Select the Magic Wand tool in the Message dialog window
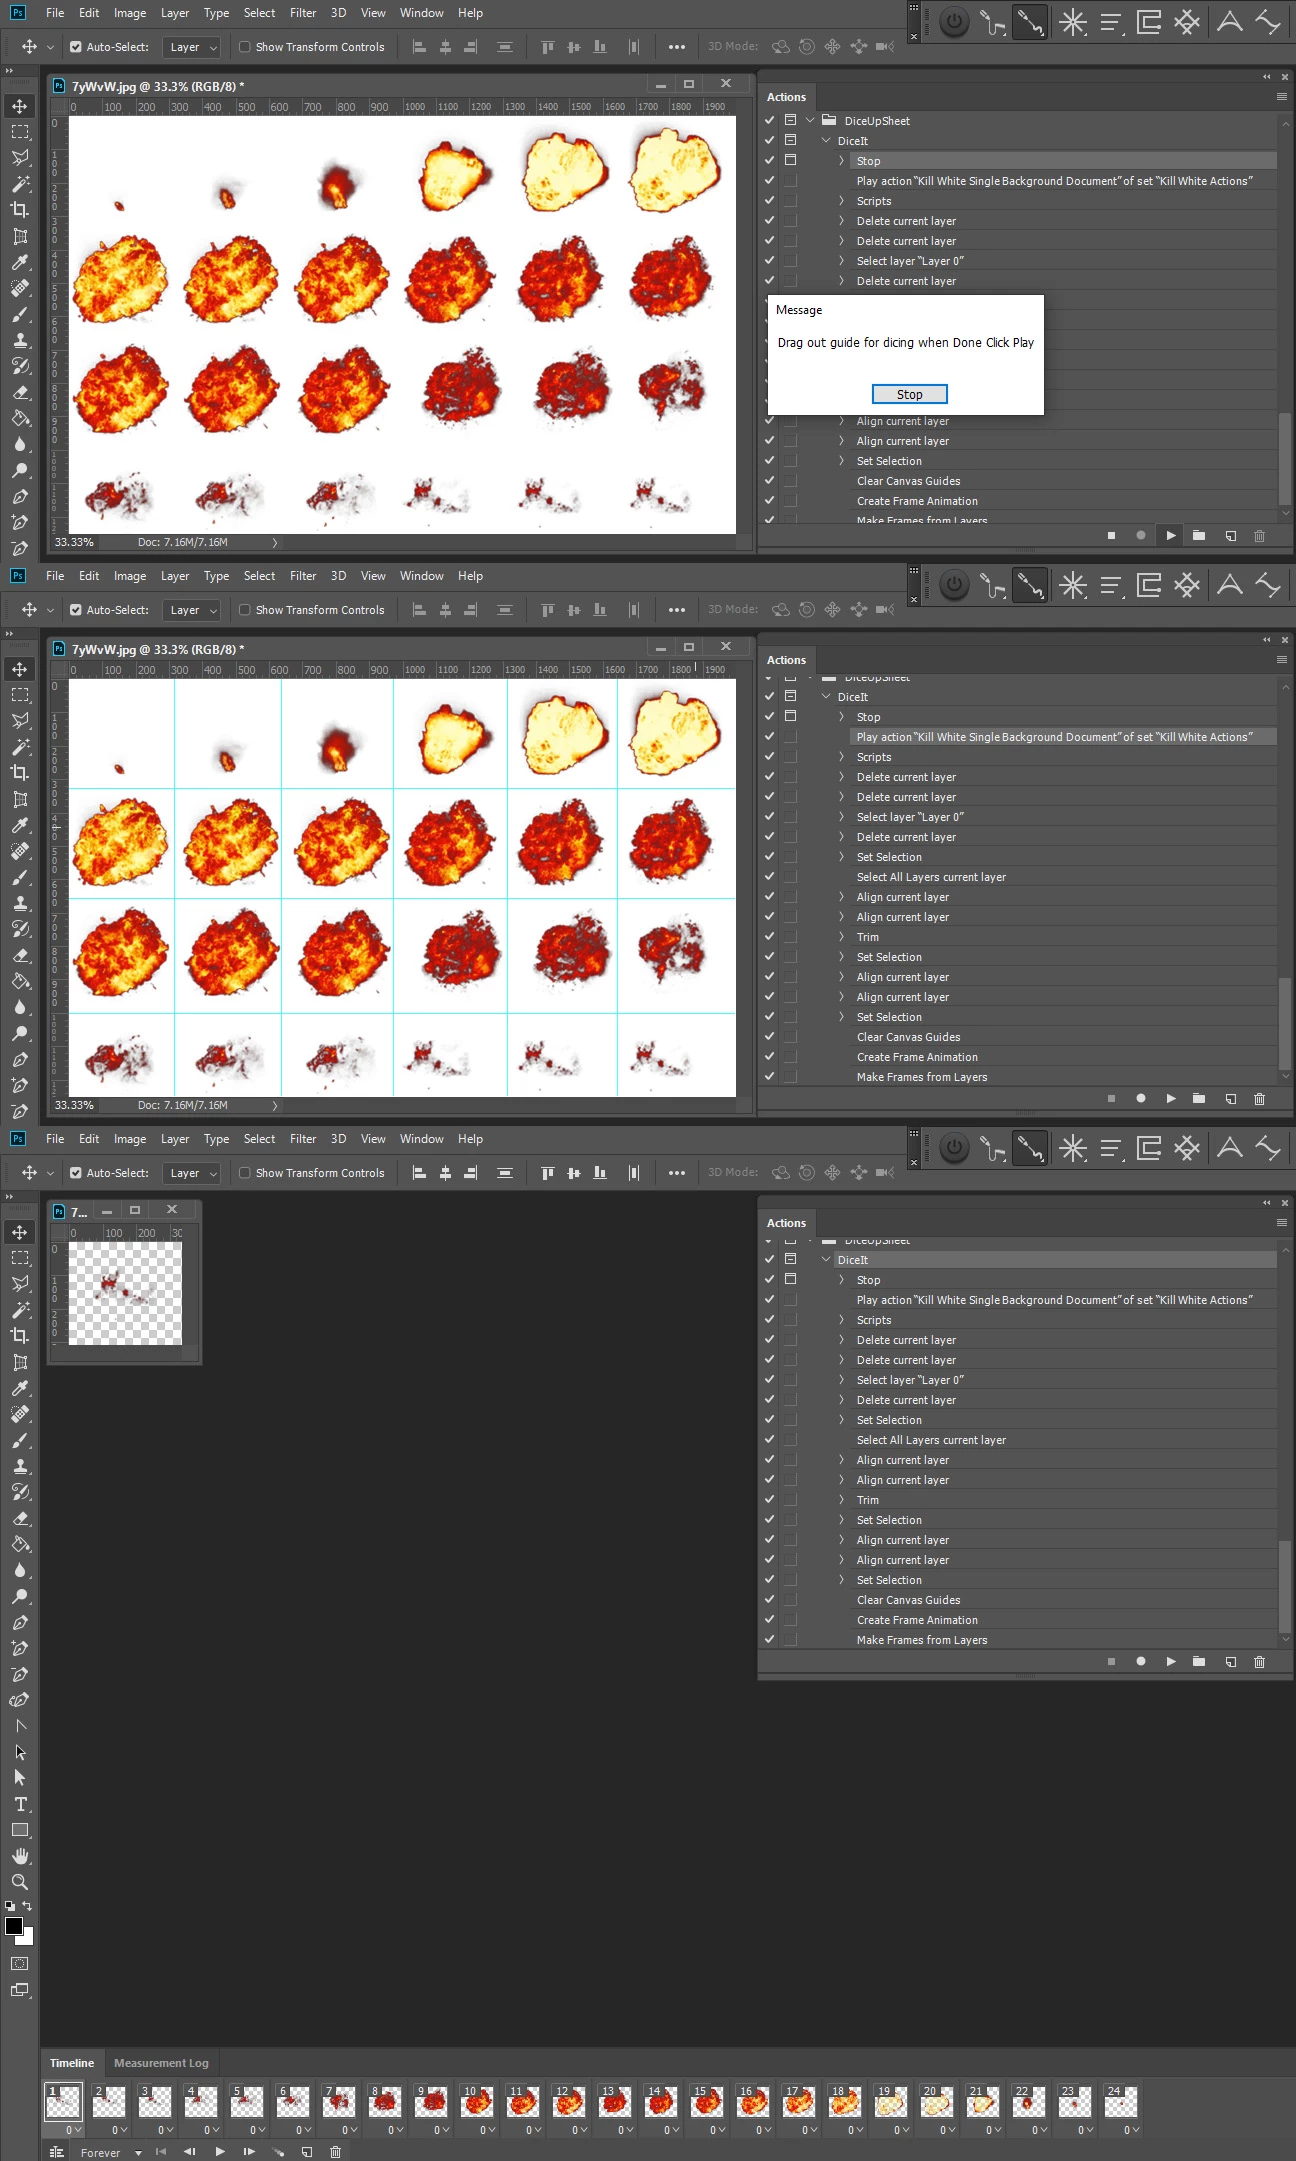Screen dimensions: 1296x2161 20,184
